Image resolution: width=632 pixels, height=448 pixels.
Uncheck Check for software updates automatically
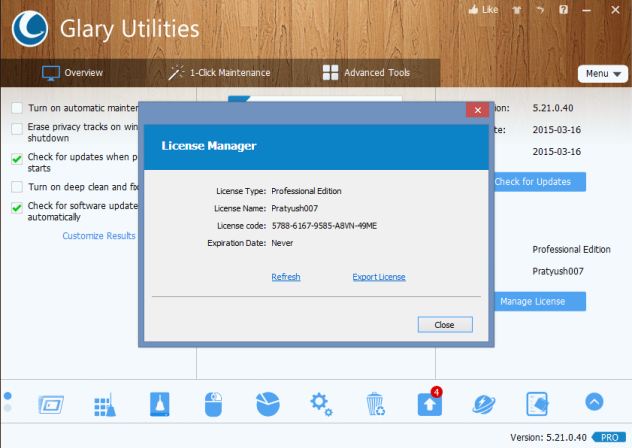point(17,208)
